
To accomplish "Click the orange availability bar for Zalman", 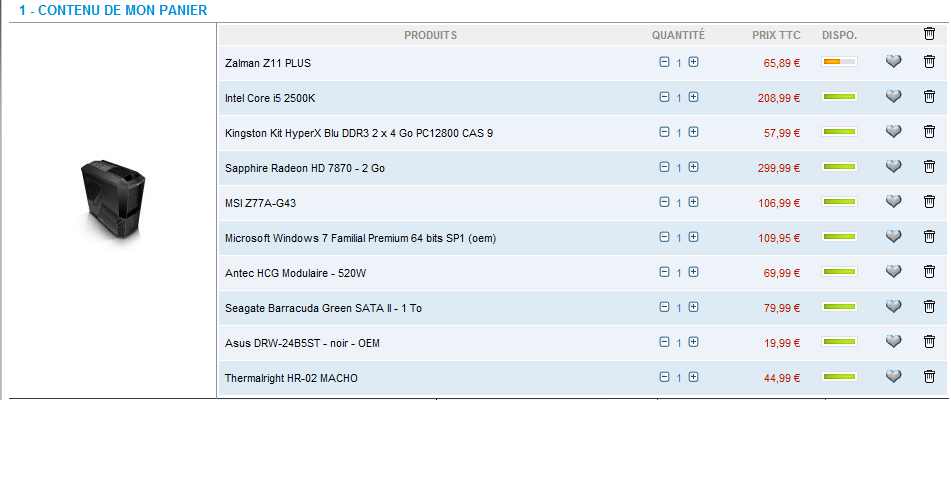I will click(839, 62).
